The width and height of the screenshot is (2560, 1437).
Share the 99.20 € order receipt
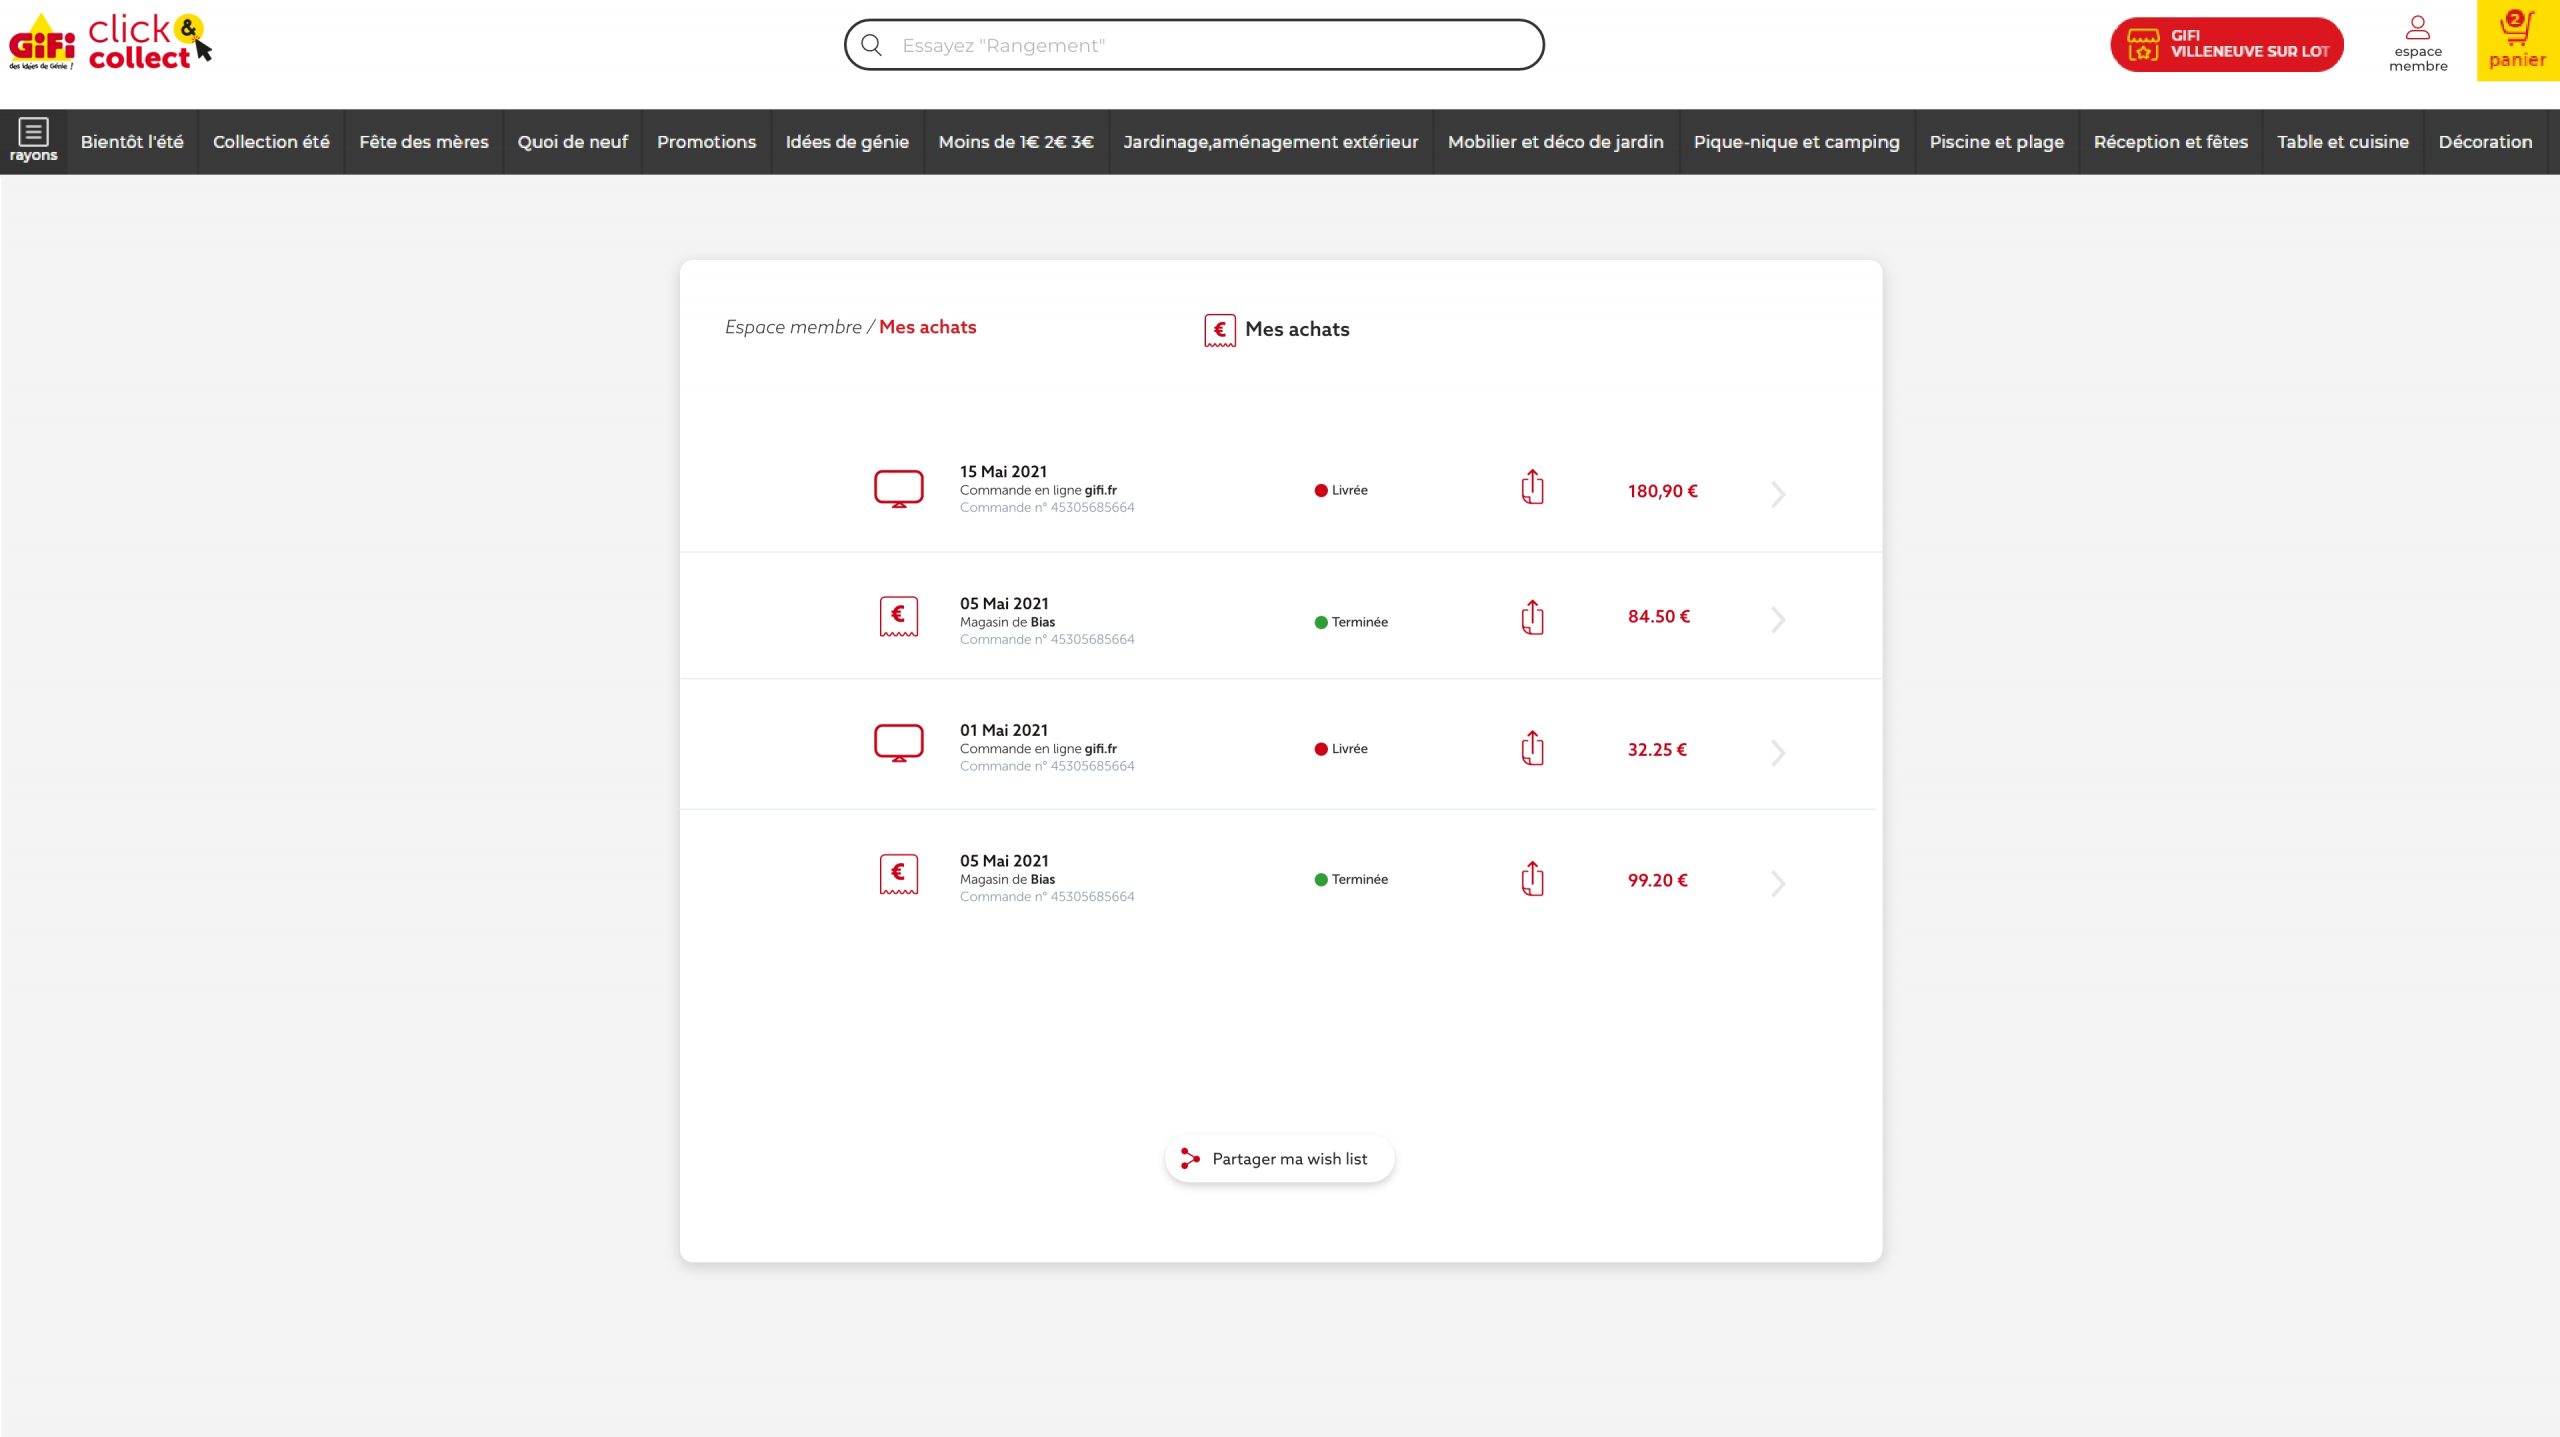(x=1532, y=879)
